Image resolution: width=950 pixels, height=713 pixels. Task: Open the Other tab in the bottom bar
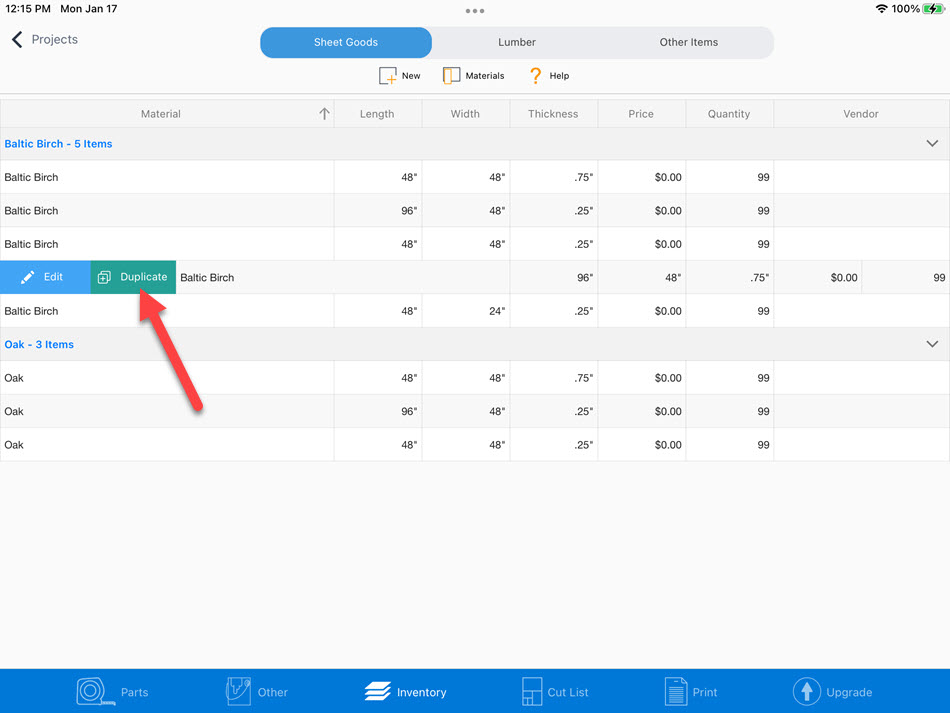pyautogui.click(x=257, y=692)
